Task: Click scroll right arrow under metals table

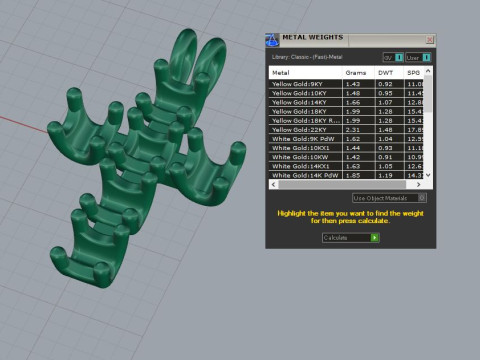Action: [419, 184]
